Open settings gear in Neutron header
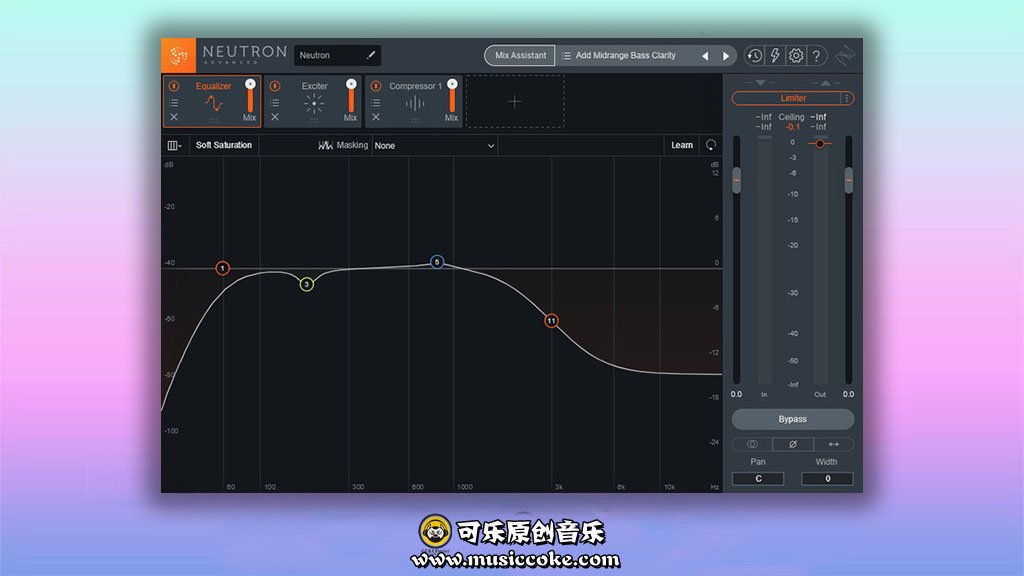The height and width of the screenshot is (576, 1024). click(x=795, y=56)
